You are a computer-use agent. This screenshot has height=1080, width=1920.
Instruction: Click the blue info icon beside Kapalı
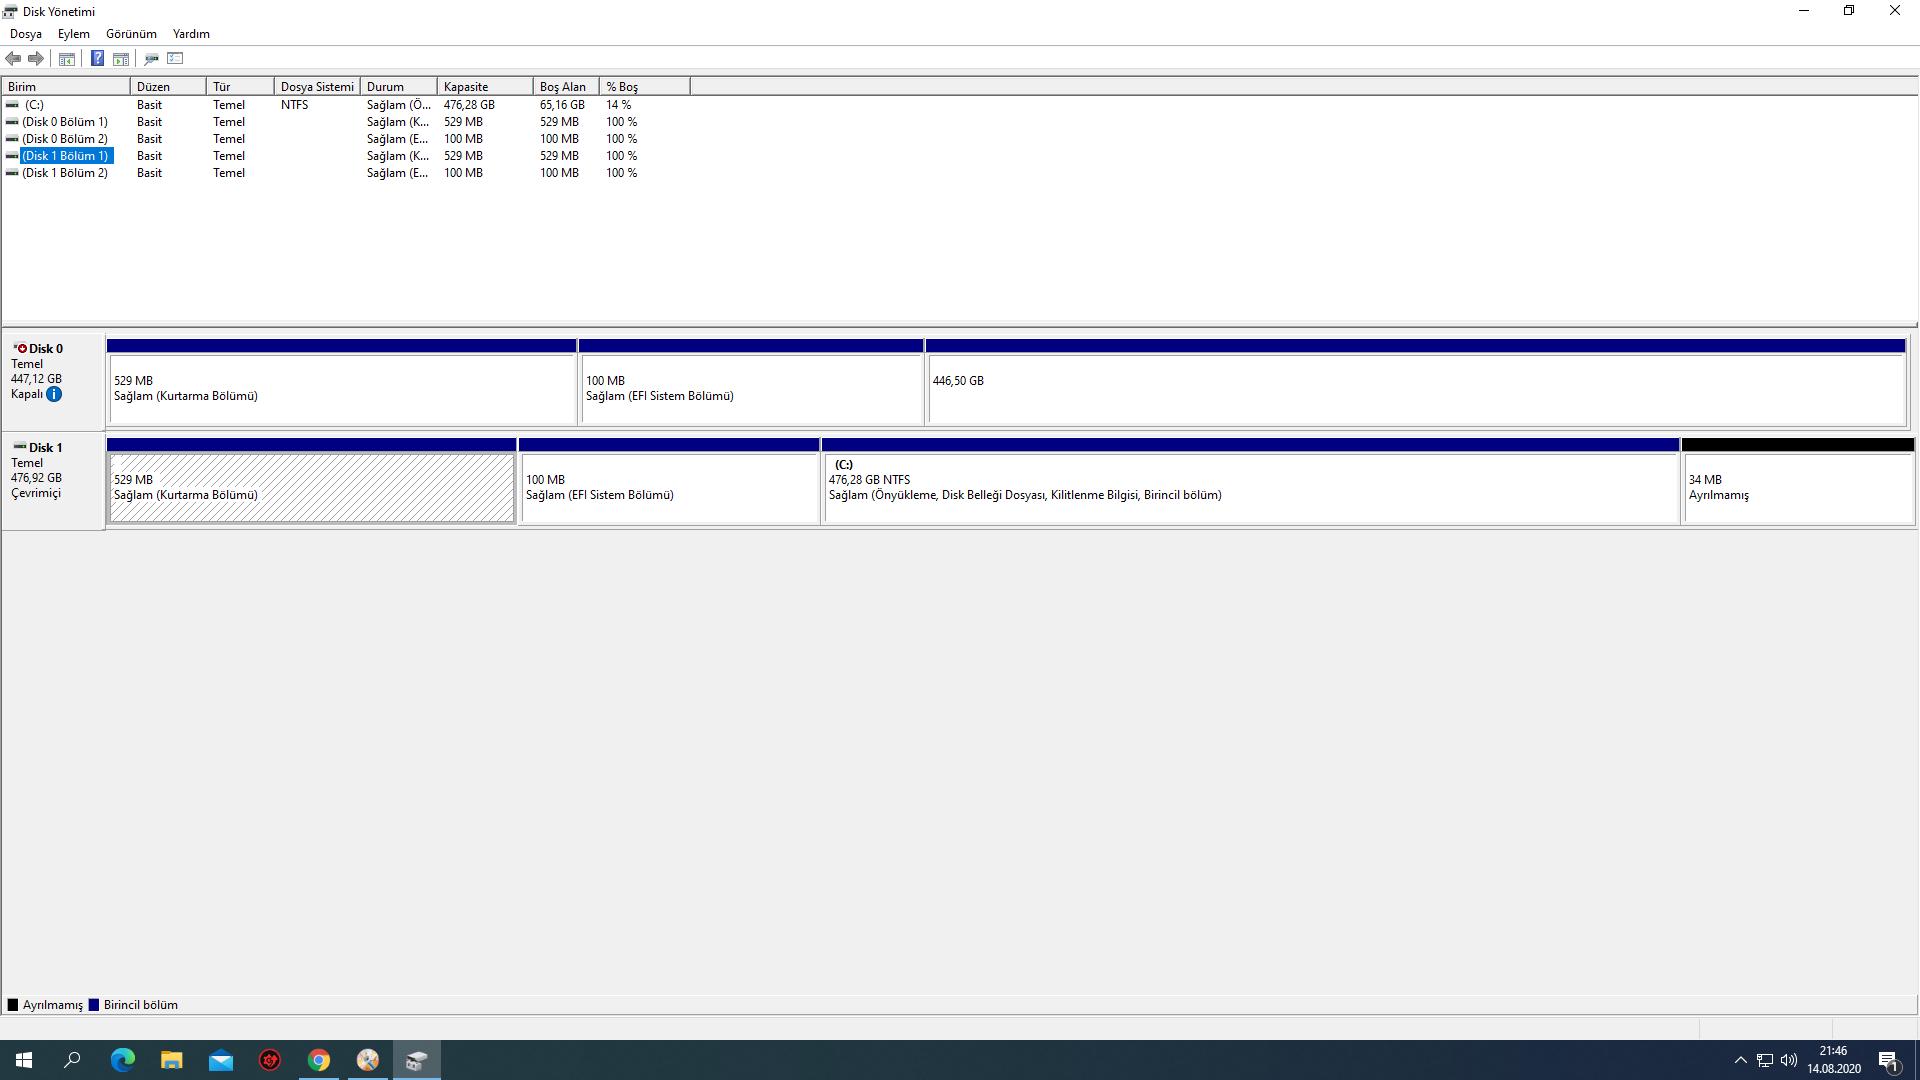tap(54, 394)
